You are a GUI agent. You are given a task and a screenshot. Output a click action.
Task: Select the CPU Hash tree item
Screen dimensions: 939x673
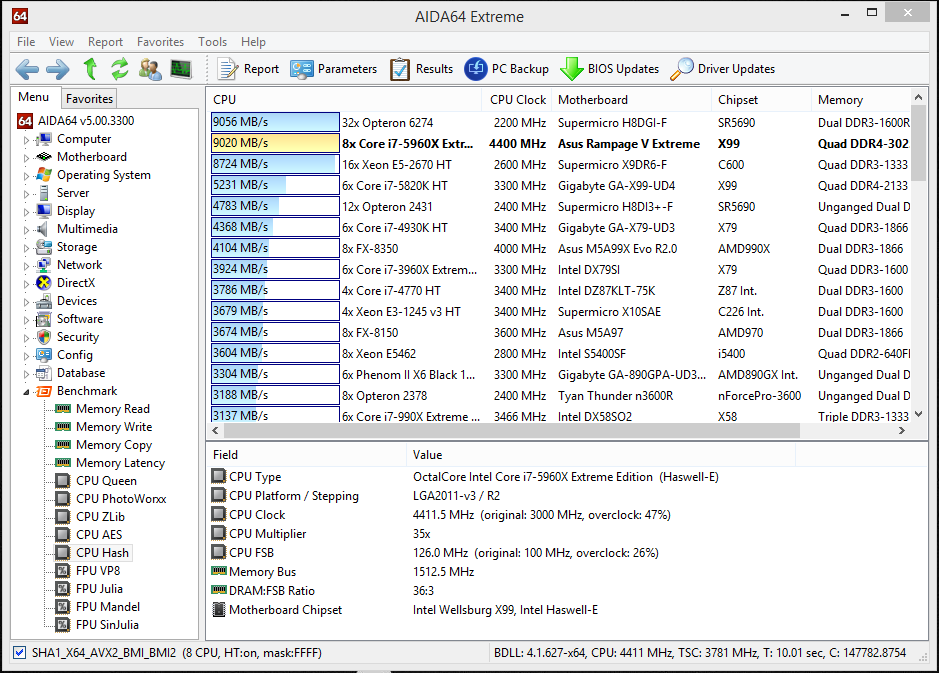102,553
